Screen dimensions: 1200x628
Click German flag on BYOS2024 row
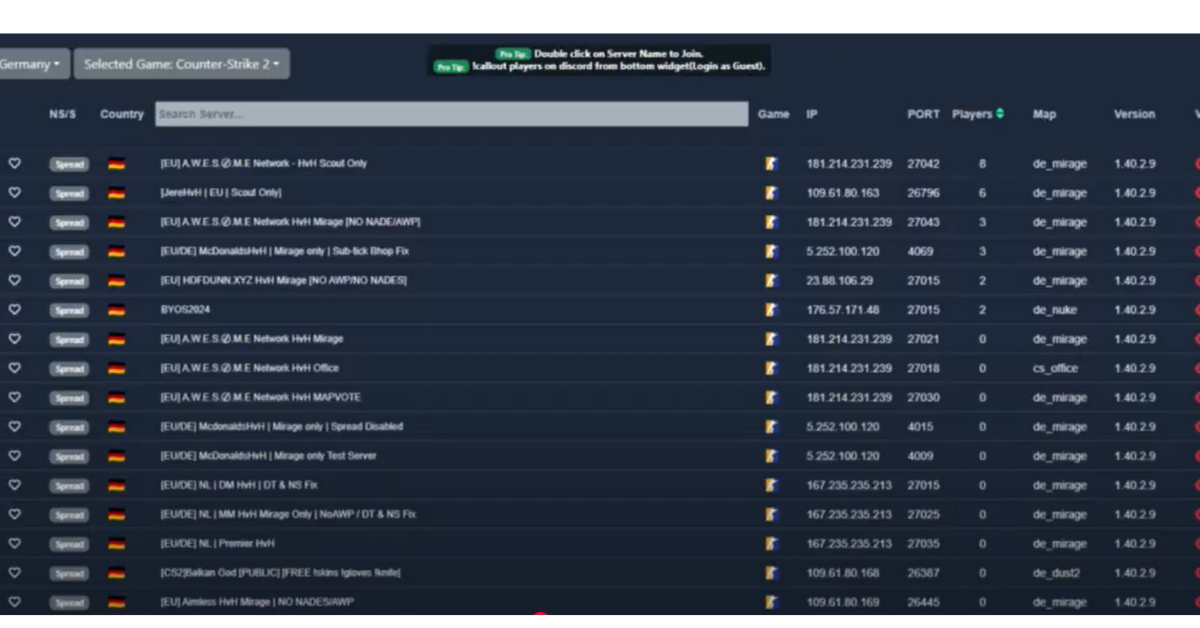[x=117, y=310]
